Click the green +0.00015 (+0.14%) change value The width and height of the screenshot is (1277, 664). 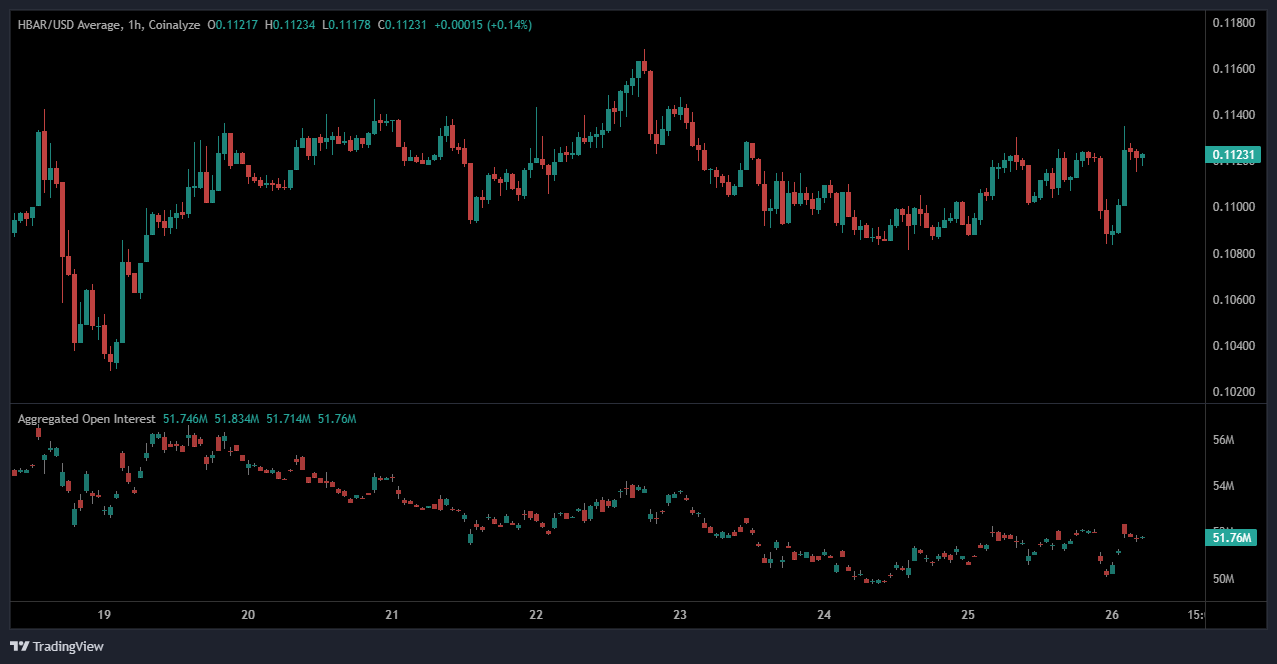point(484,25)
